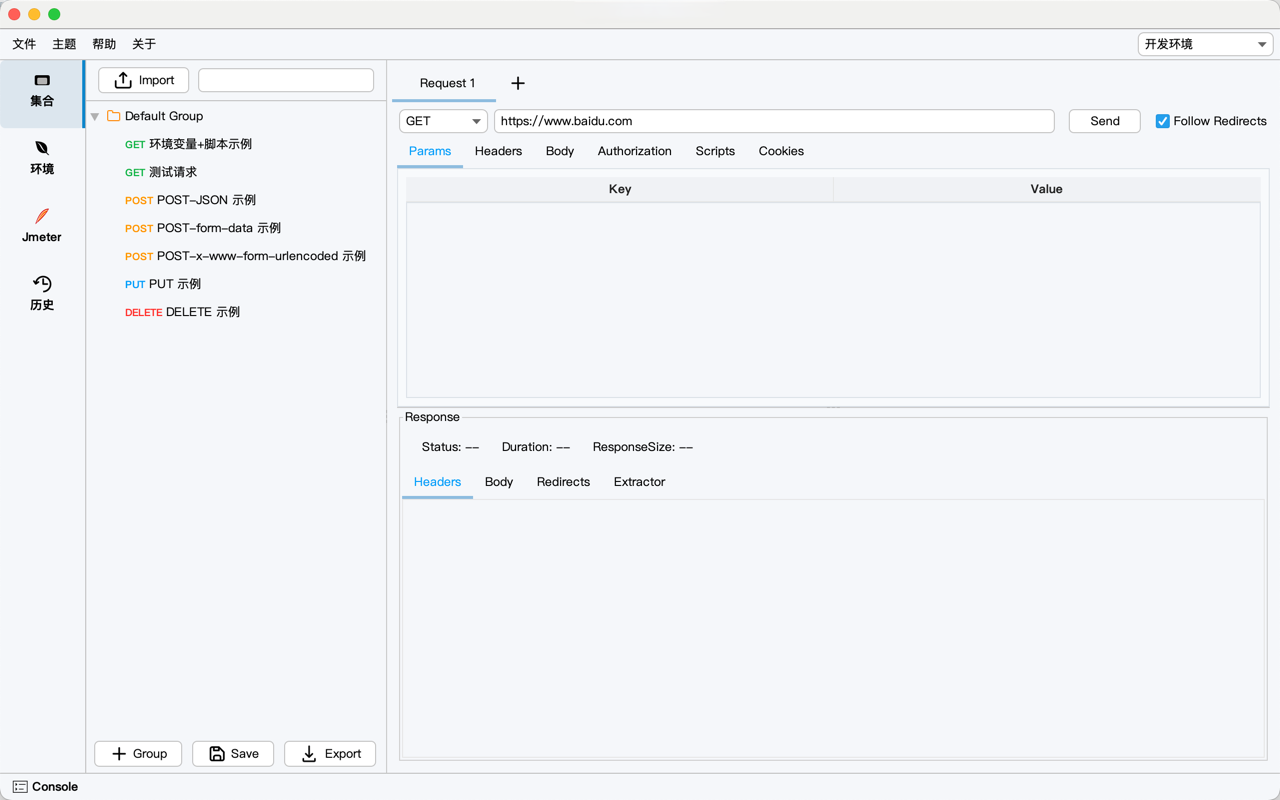Click the Status: -- label
1280x800 pixels.
pyautogui.click(x=450, y=447)
